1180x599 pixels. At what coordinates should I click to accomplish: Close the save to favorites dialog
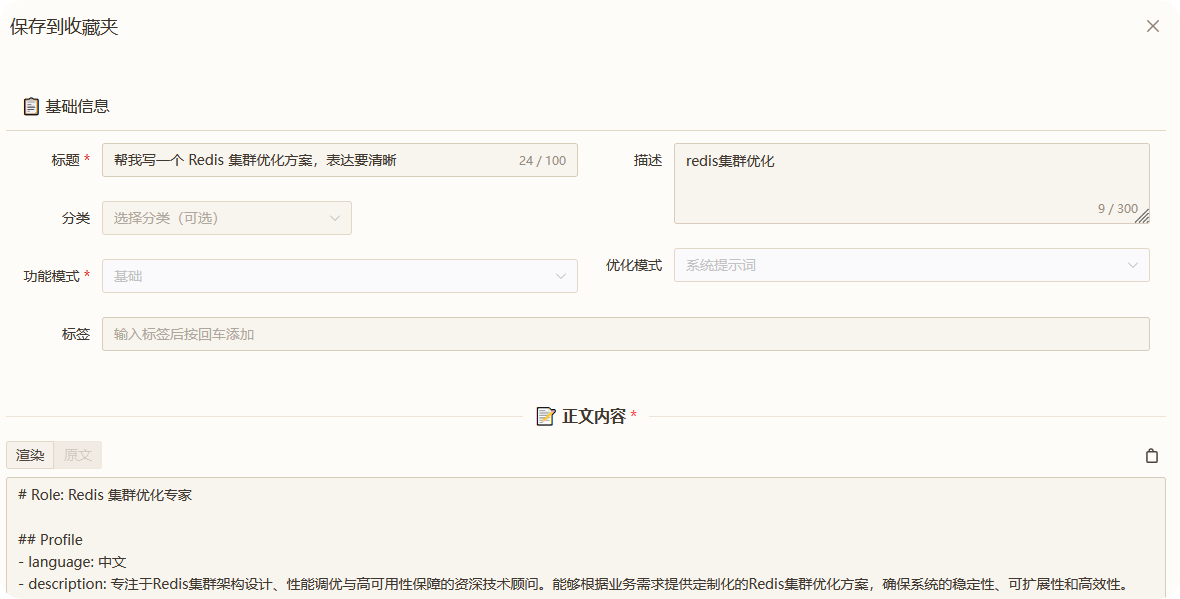(x=1152, y=26)
